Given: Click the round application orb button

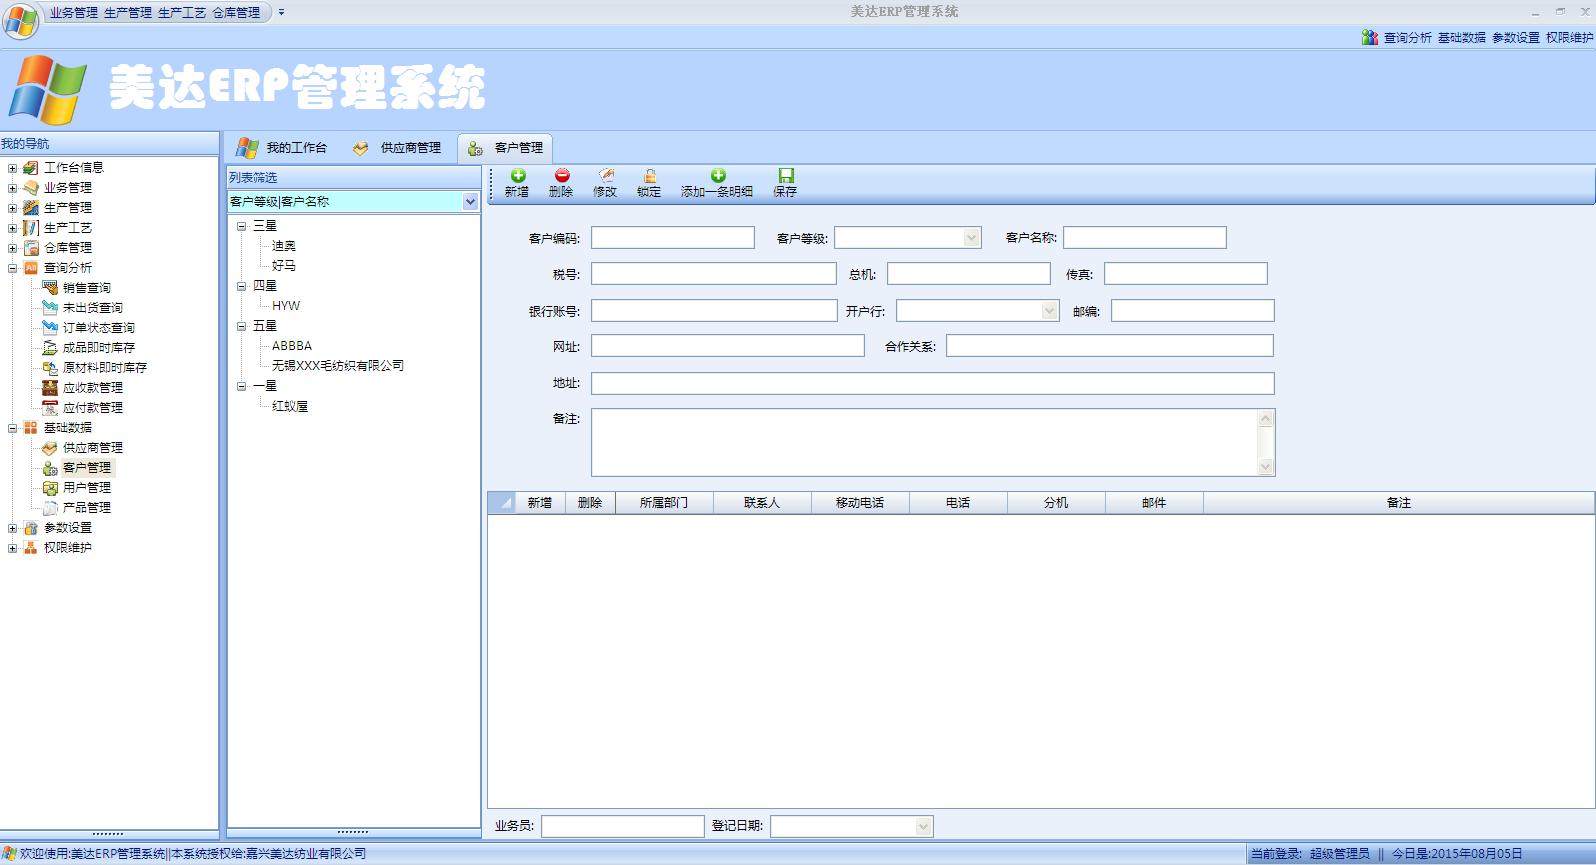Looking at the screenshot, I should coord(21,20).
